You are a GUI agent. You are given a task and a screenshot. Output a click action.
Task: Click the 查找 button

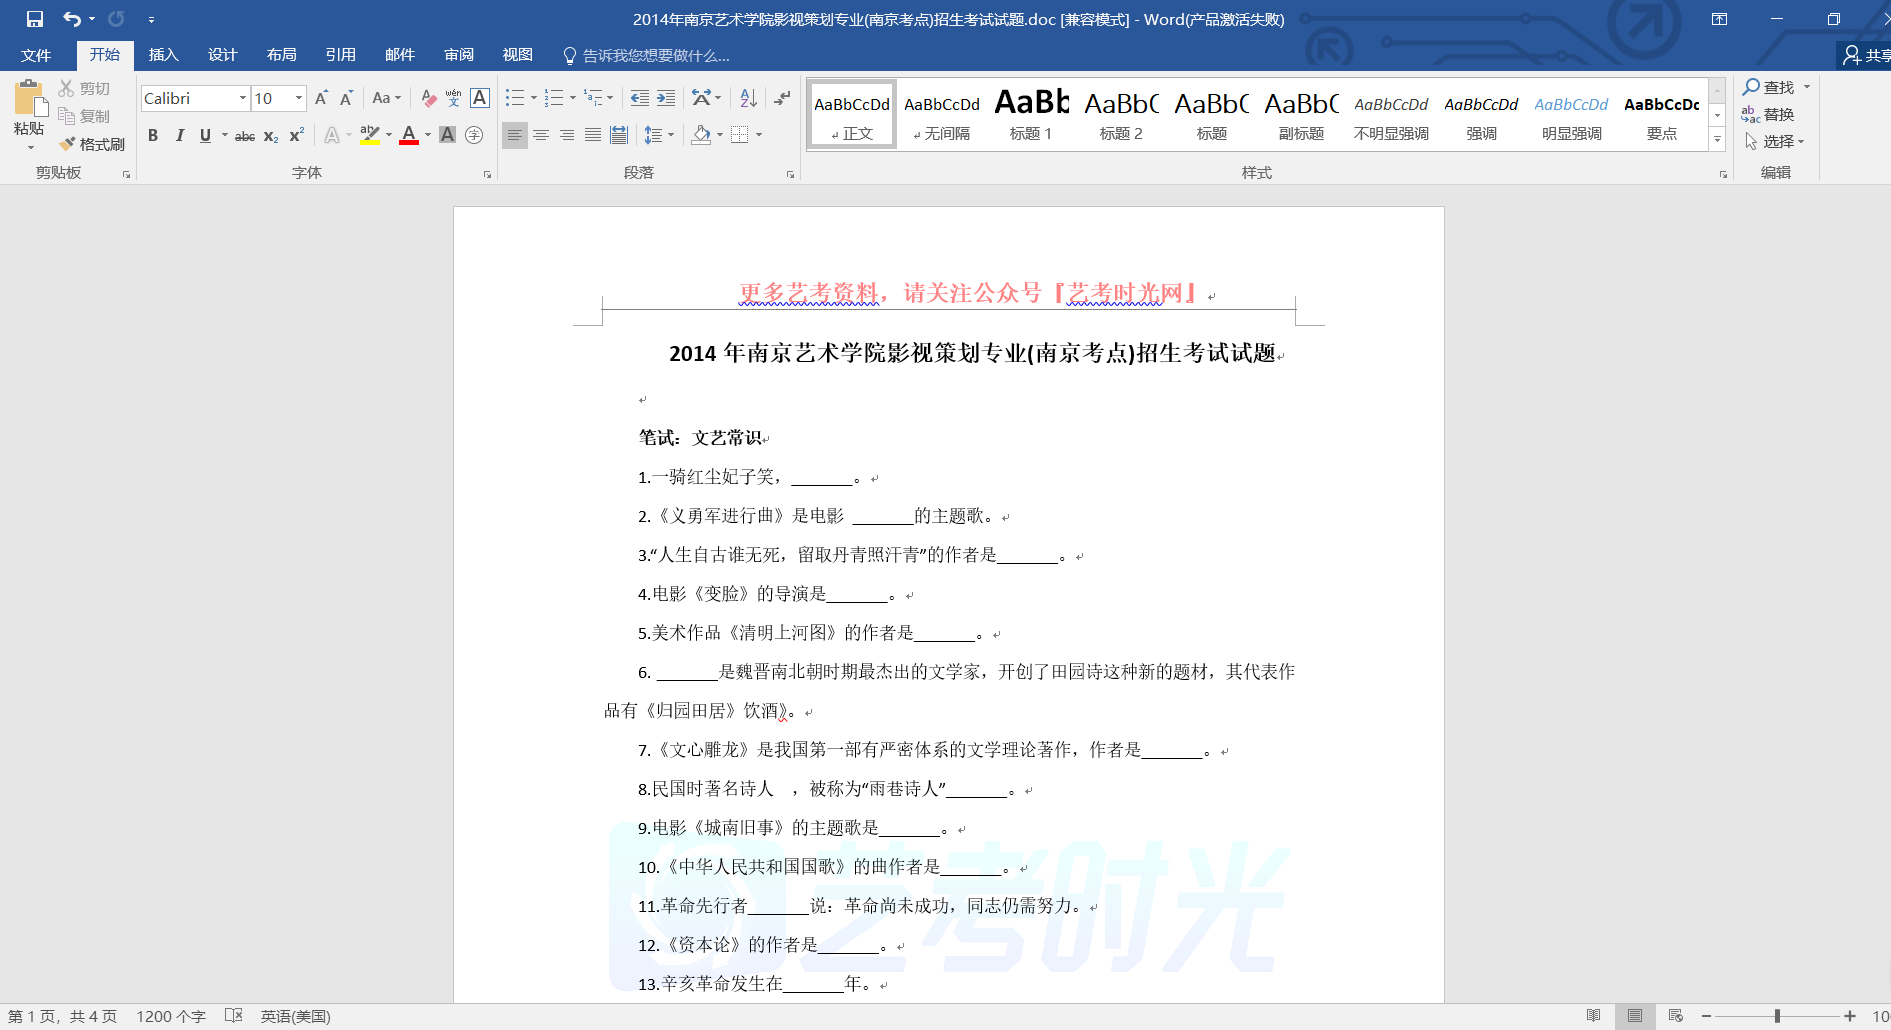tap(1770, 87)
